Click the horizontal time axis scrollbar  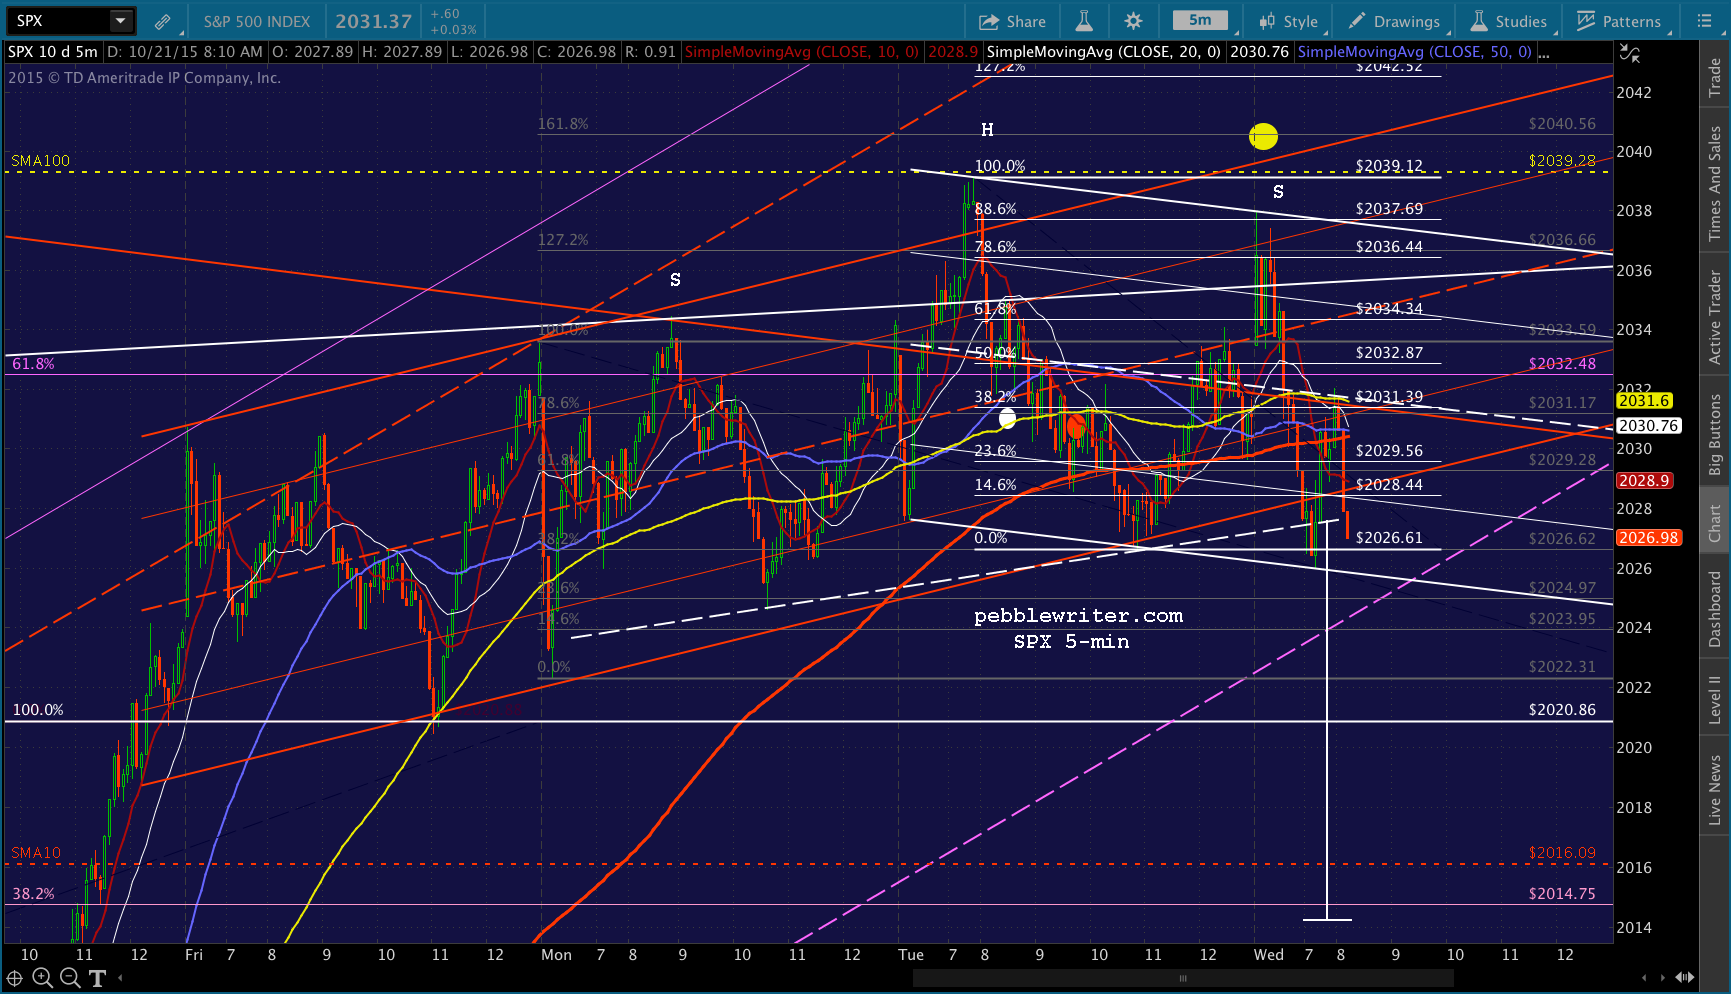point(1183,978)
